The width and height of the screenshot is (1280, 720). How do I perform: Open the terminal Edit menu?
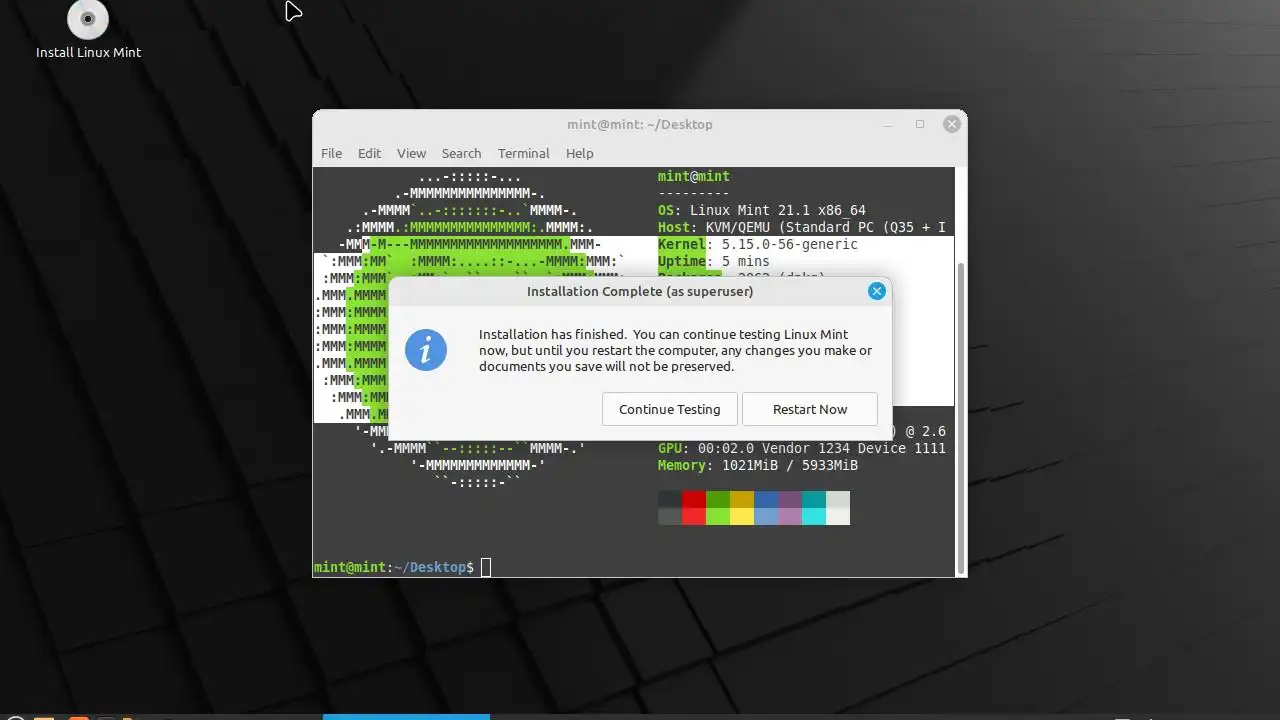pos(369,153)
